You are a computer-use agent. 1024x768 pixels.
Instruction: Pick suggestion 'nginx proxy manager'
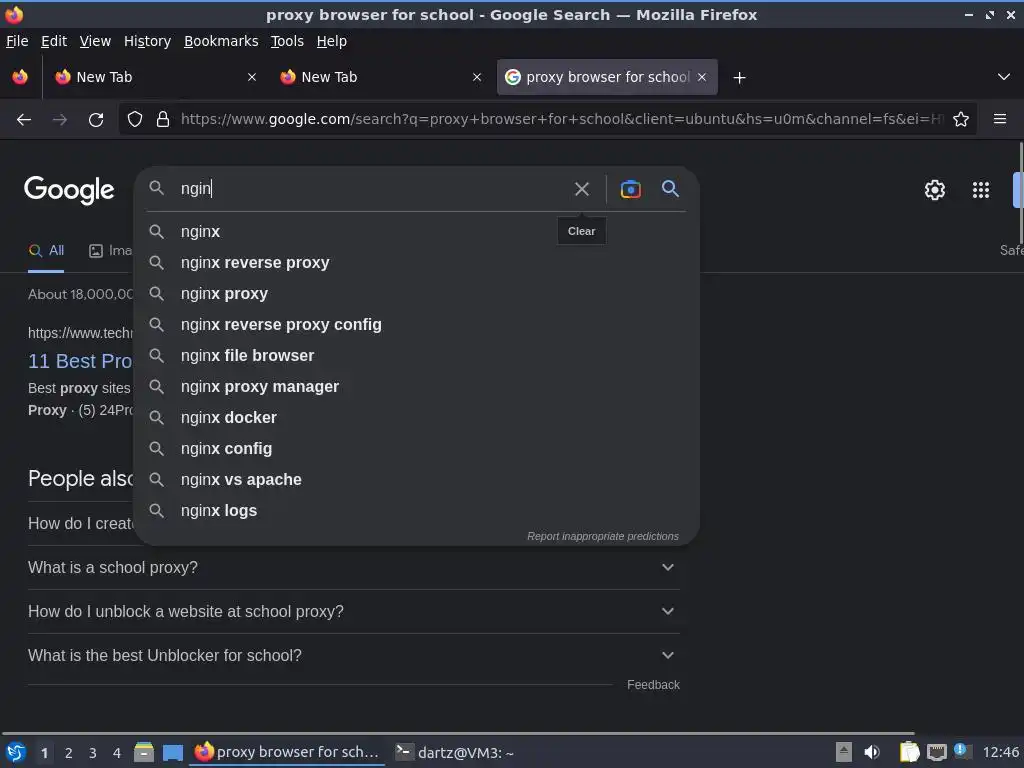pyautogui.click(x=416, y=387)
